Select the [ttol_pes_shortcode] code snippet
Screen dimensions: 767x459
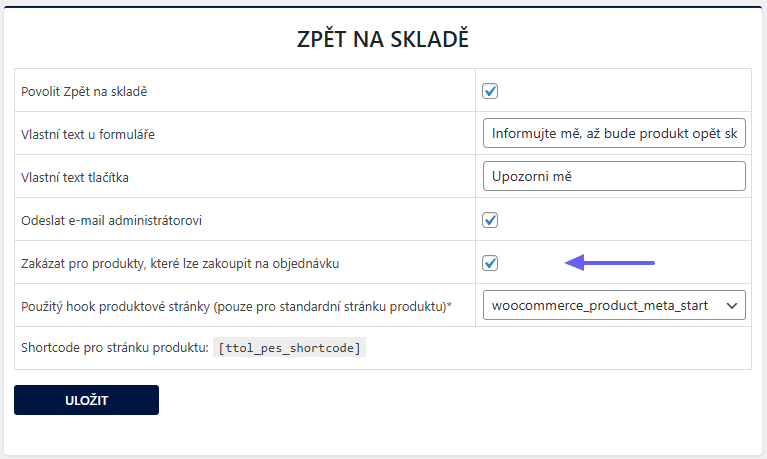click(x=291, y=348)
